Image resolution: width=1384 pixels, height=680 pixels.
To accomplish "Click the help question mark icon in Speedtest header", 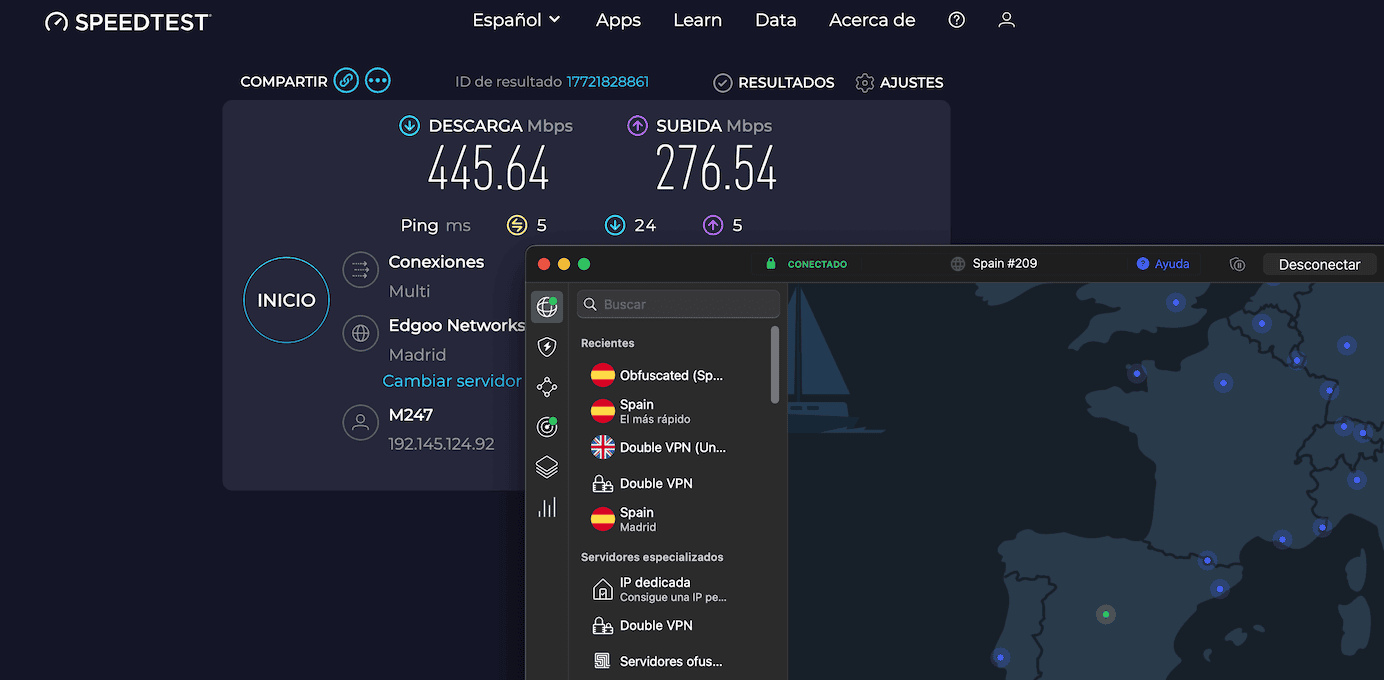I will (956, 20).
